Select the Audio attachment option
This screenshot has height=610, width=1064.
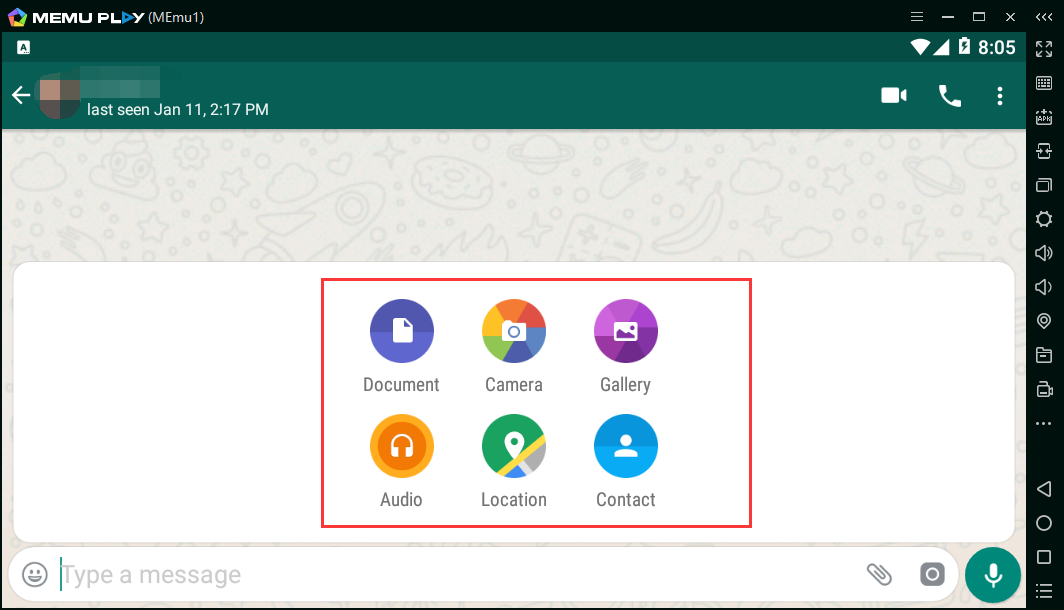pyautogui.click(x=402, y=446)
